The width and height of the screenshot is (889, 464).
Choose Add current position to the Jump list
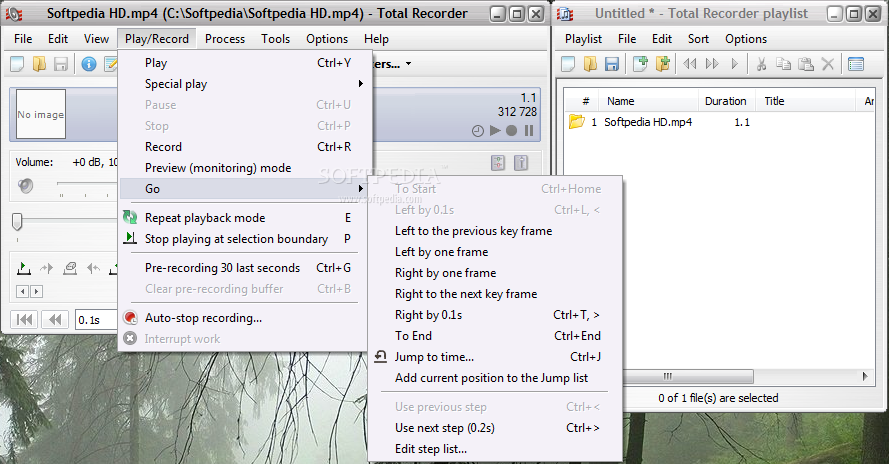[495, 378]
